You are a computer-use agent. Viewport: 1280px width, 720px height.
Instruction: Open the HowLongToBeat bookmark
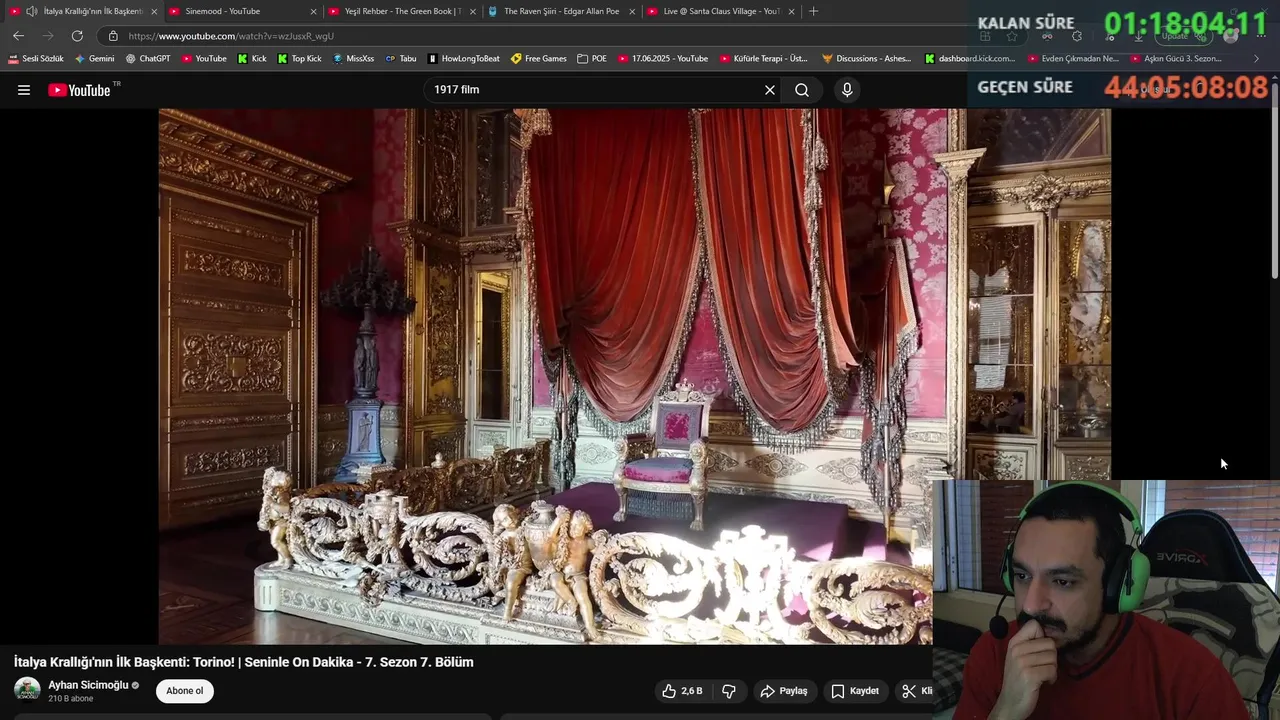(x=463, y=58)
